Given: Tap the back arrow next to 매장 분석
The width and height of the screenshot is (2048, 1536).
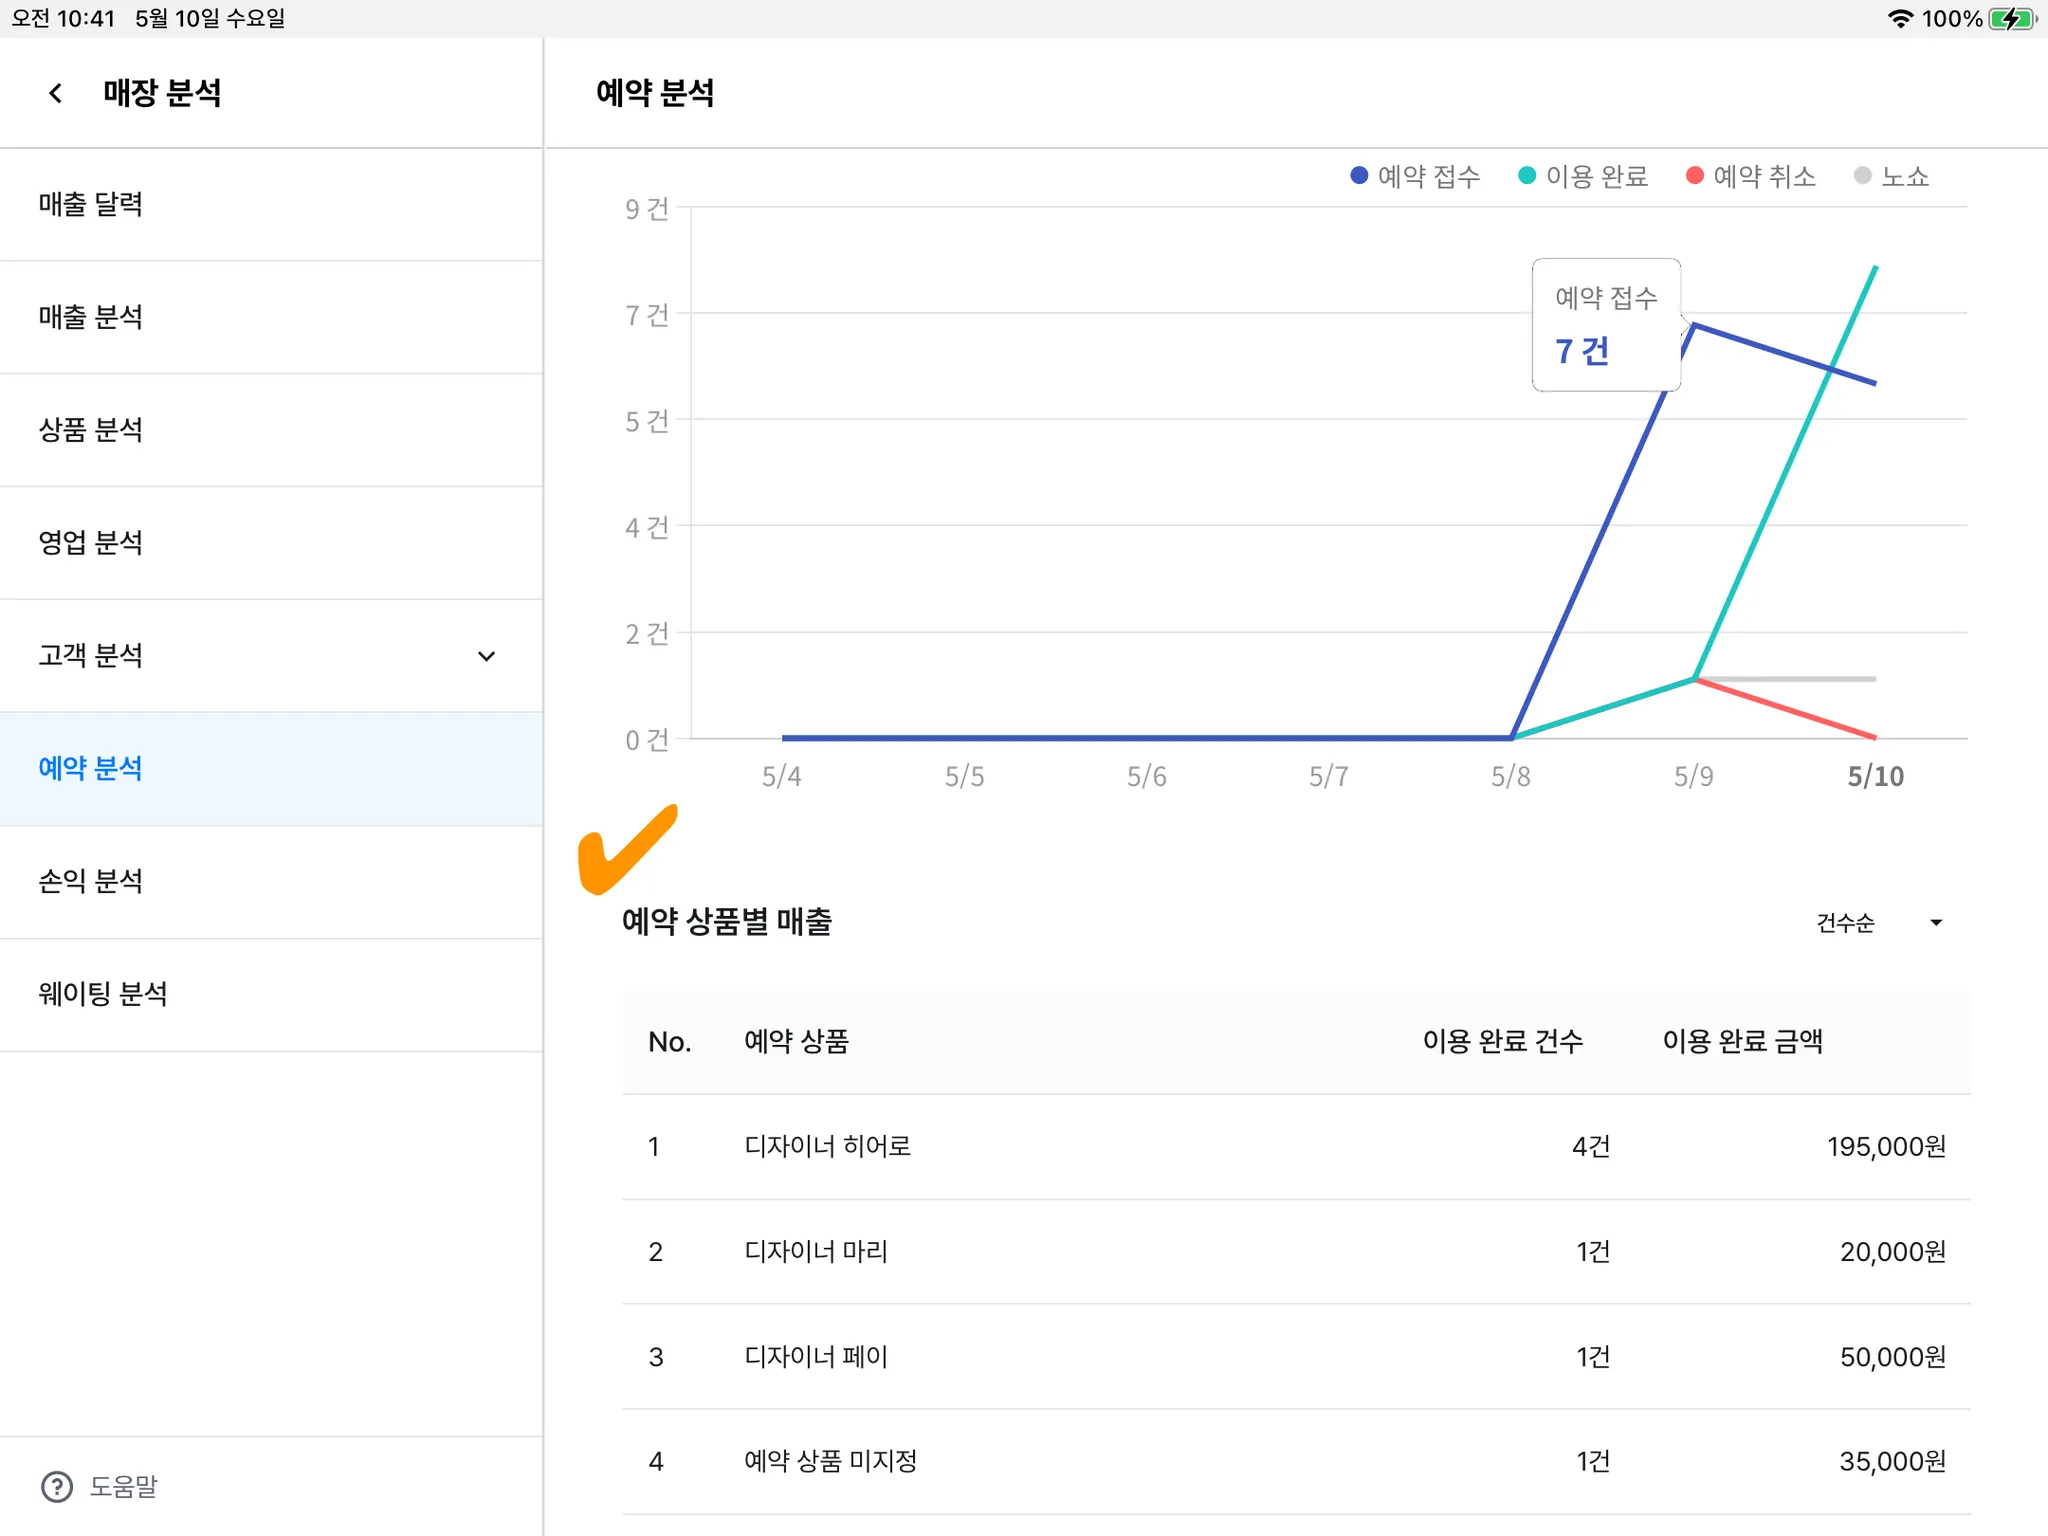Looking at the screenshot, I should (x=56, y=93).
